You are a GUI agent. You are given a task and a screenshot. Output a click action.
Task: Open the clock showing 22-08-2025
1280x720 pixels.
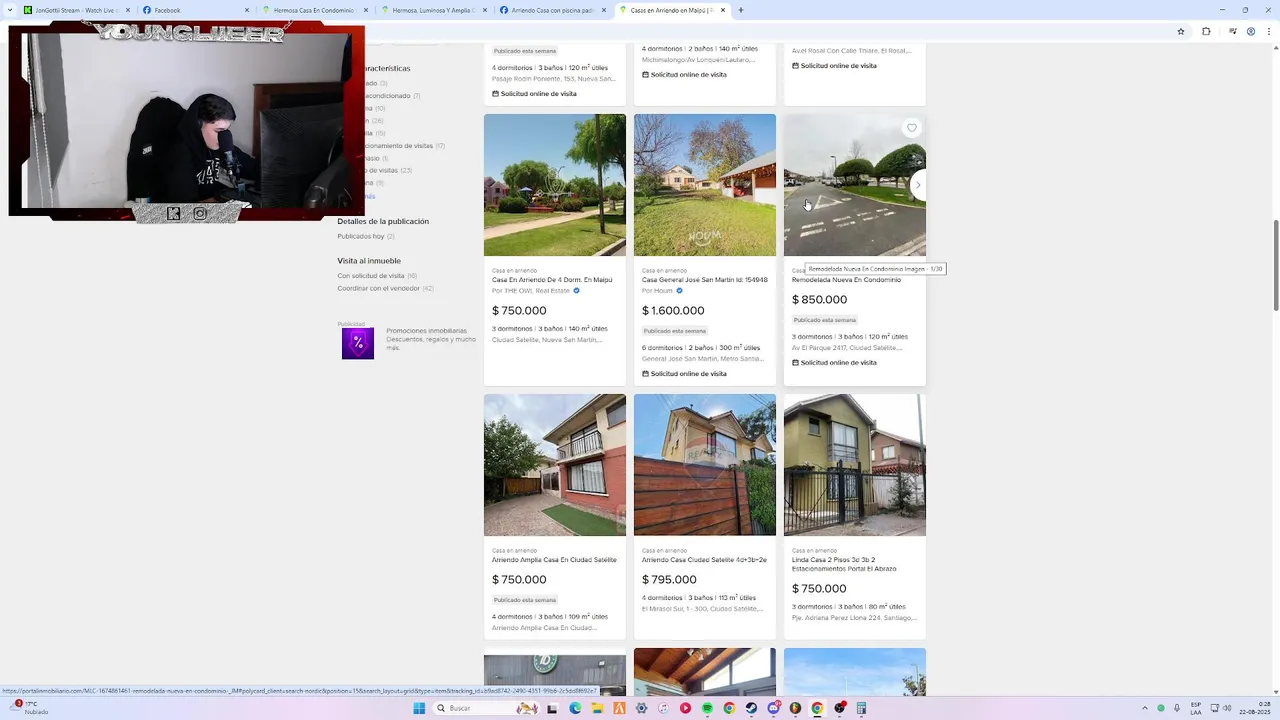pos(1255,708)
